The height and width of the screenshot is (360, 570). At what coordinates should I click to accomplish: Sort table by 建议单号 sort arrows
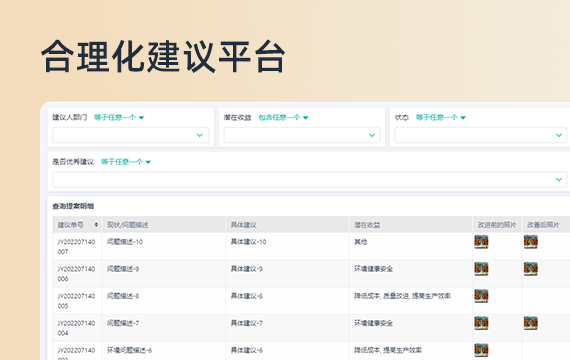pyautogui.click(x=96, y=225)
